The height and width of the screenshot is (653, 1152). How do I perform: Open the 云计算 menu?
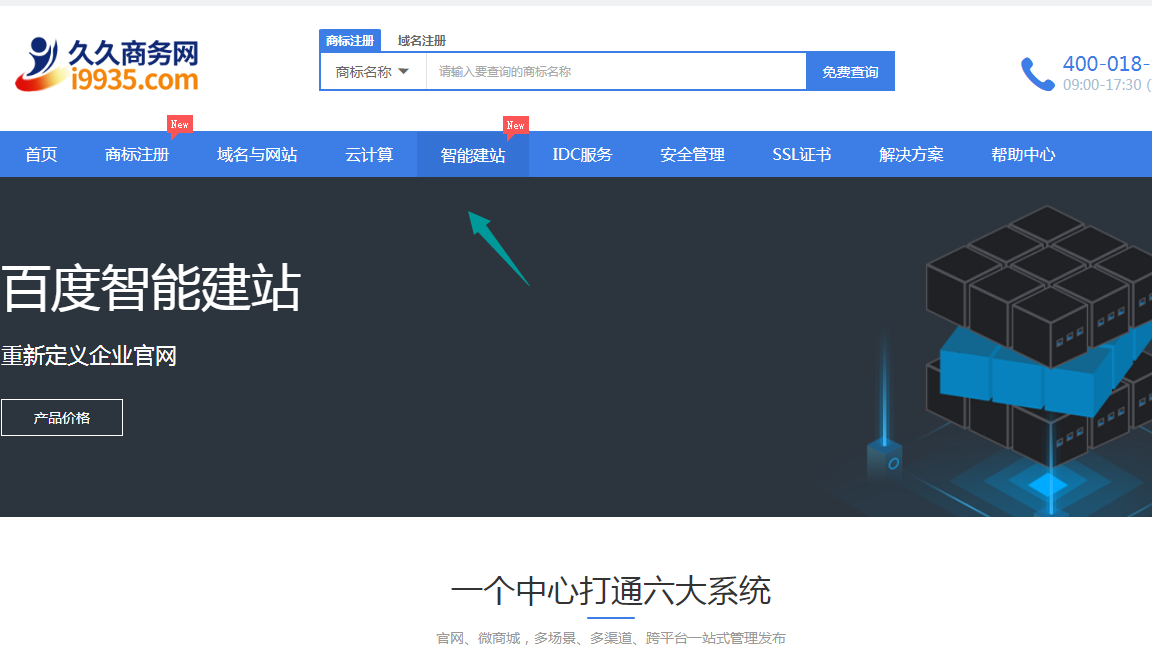point(370,154)
